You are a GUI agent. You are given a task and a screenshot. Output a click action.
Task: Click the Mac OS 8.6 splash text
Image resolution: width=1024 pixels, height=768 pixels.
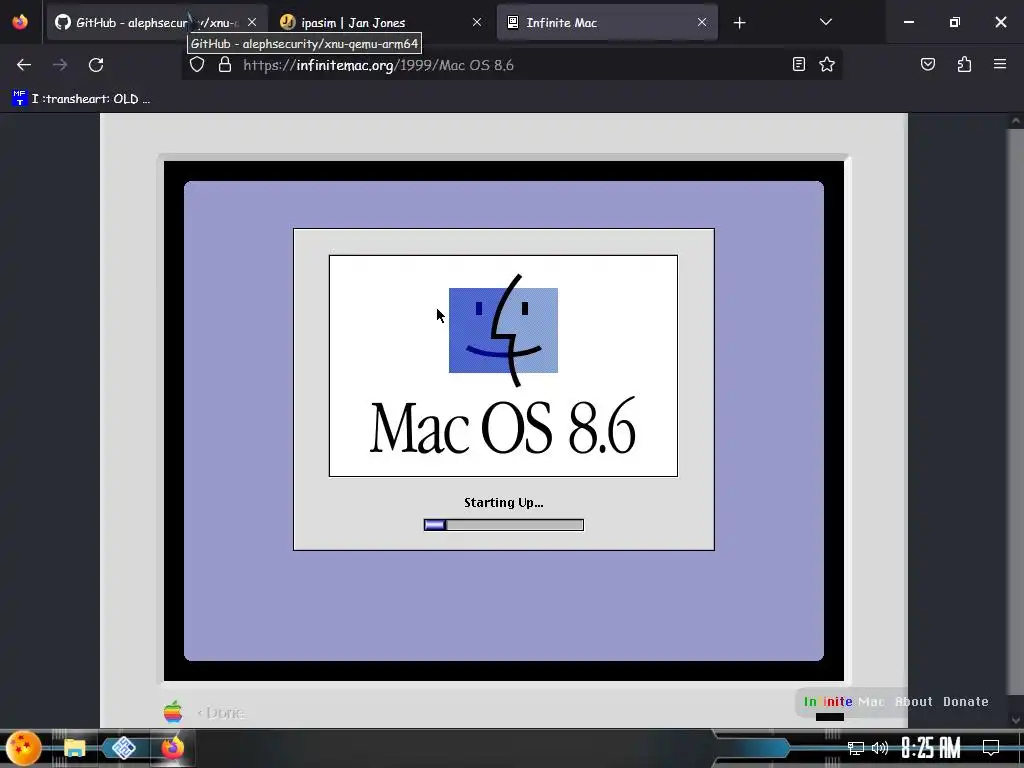pyautogui.click(x=503, y=426)
